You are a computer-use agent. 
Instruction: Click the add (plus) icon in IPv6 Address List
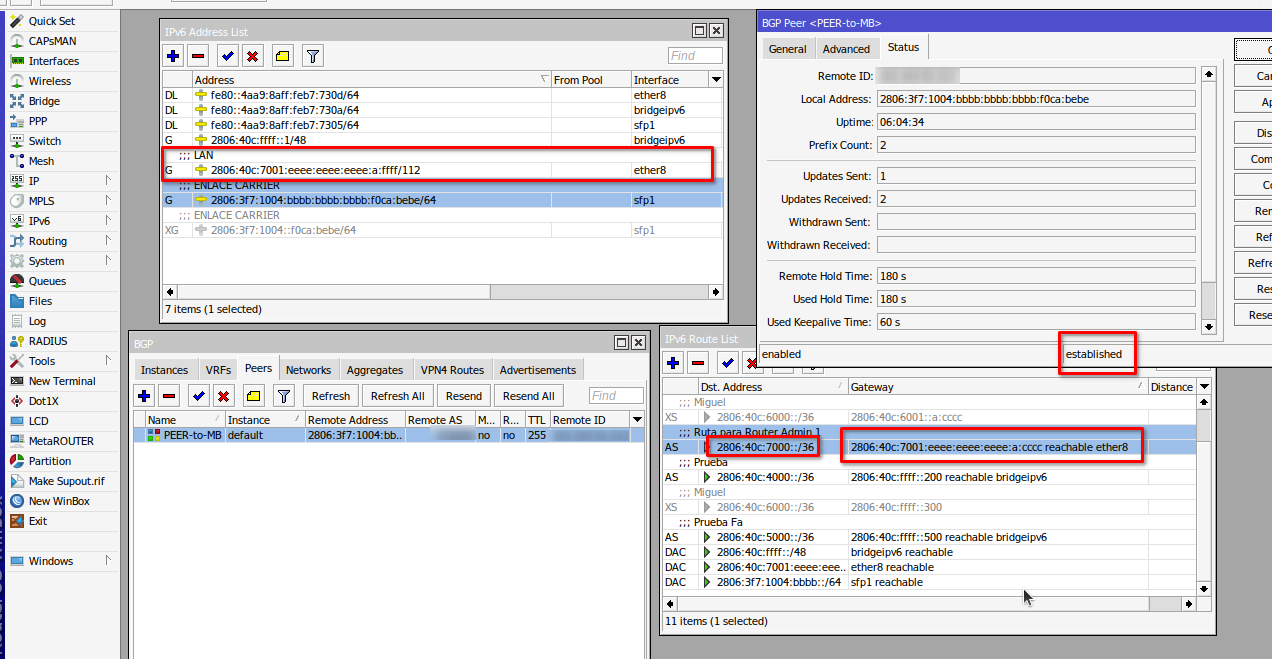click(174, 56)
